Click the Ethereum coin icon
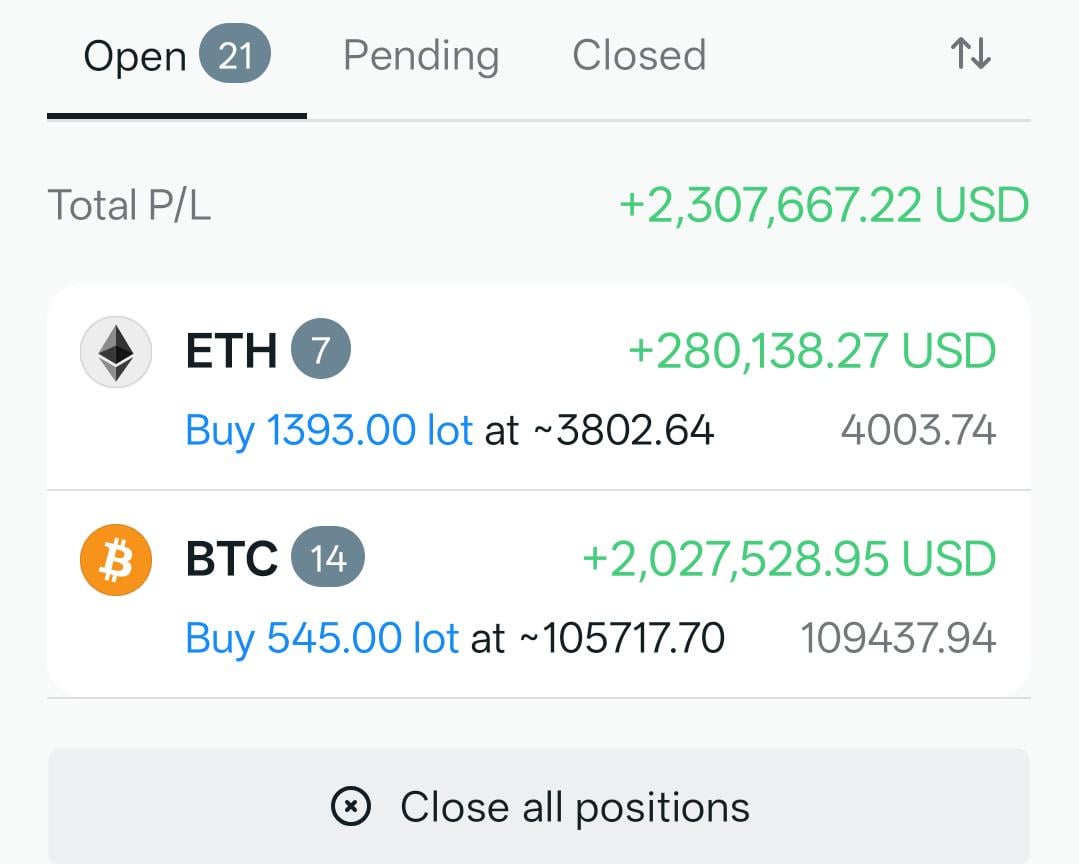 pyautogui.click(x=116, y=351)
